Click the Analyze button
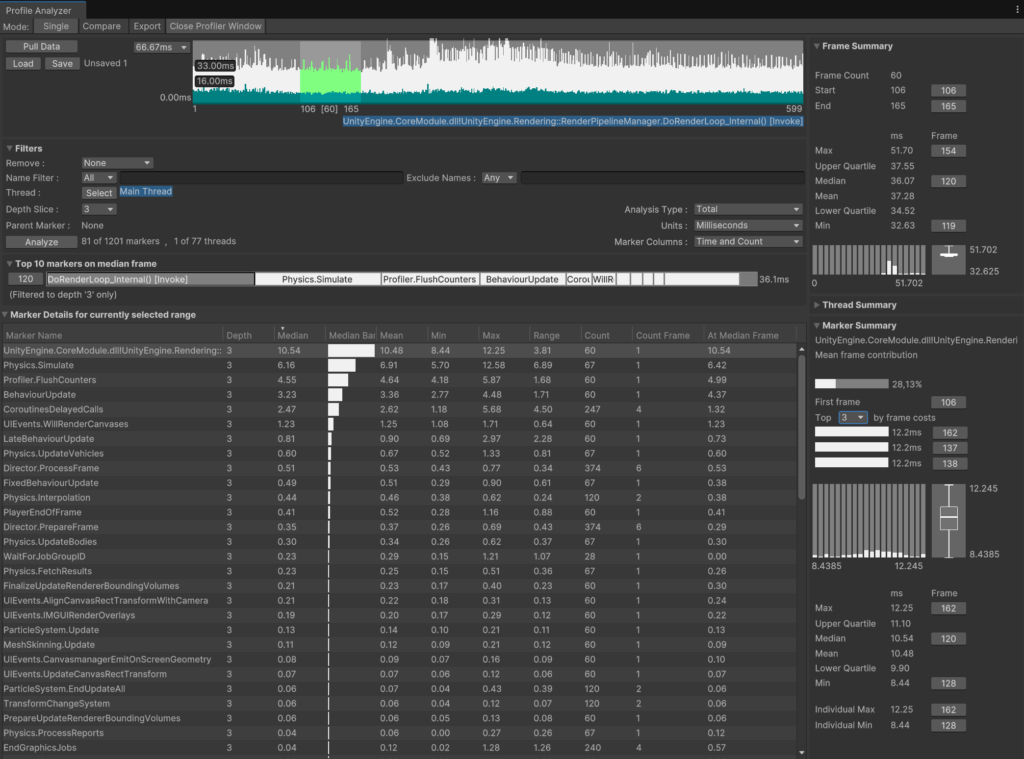The width and height of the screenshot is (1024, 759). 41,242
